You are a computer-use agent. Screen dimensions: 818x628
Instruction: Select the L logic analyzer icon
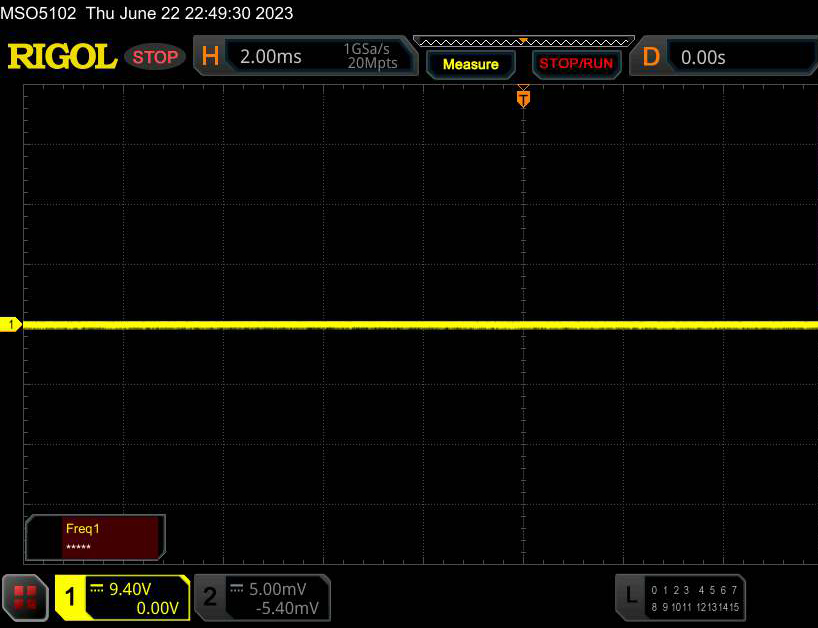point(630,597)
